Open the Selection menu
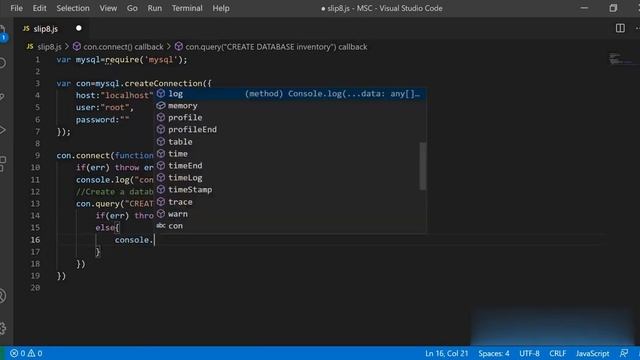The height and width of the screenshot is (360, 640). (73, 8)
